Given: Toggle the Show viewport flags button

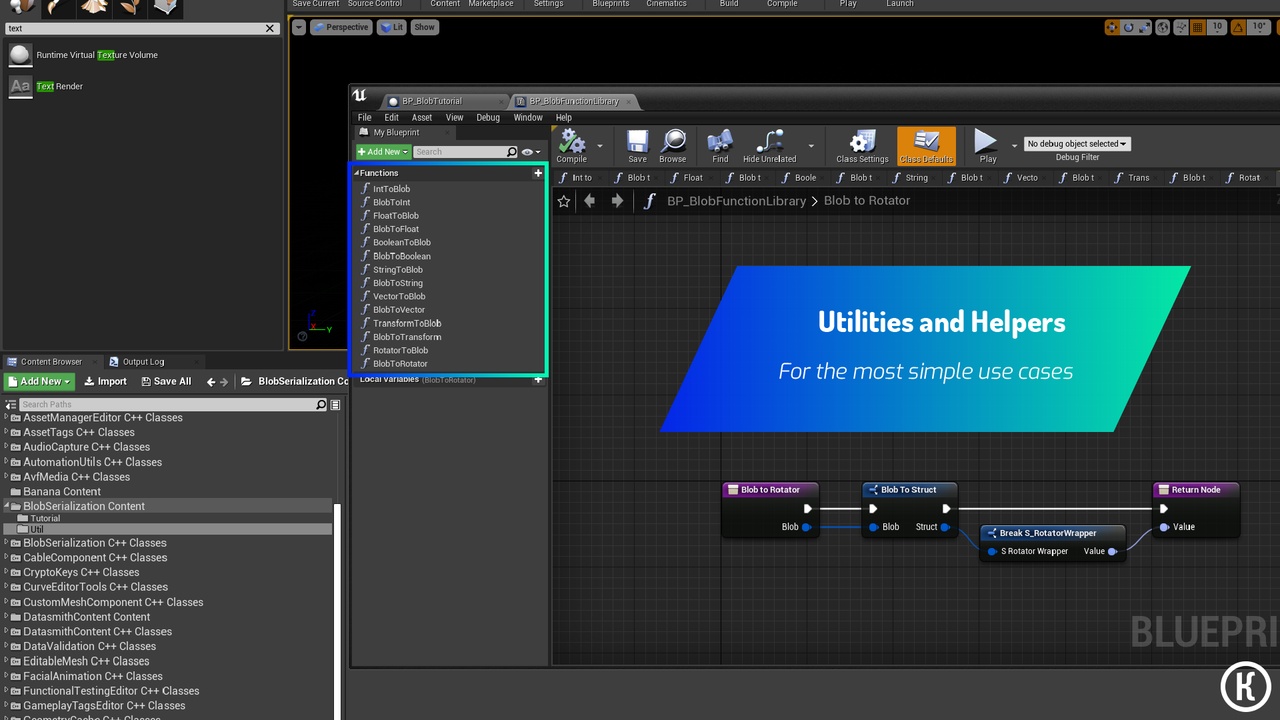Looking at the screenshot, I should click(425, 27).
